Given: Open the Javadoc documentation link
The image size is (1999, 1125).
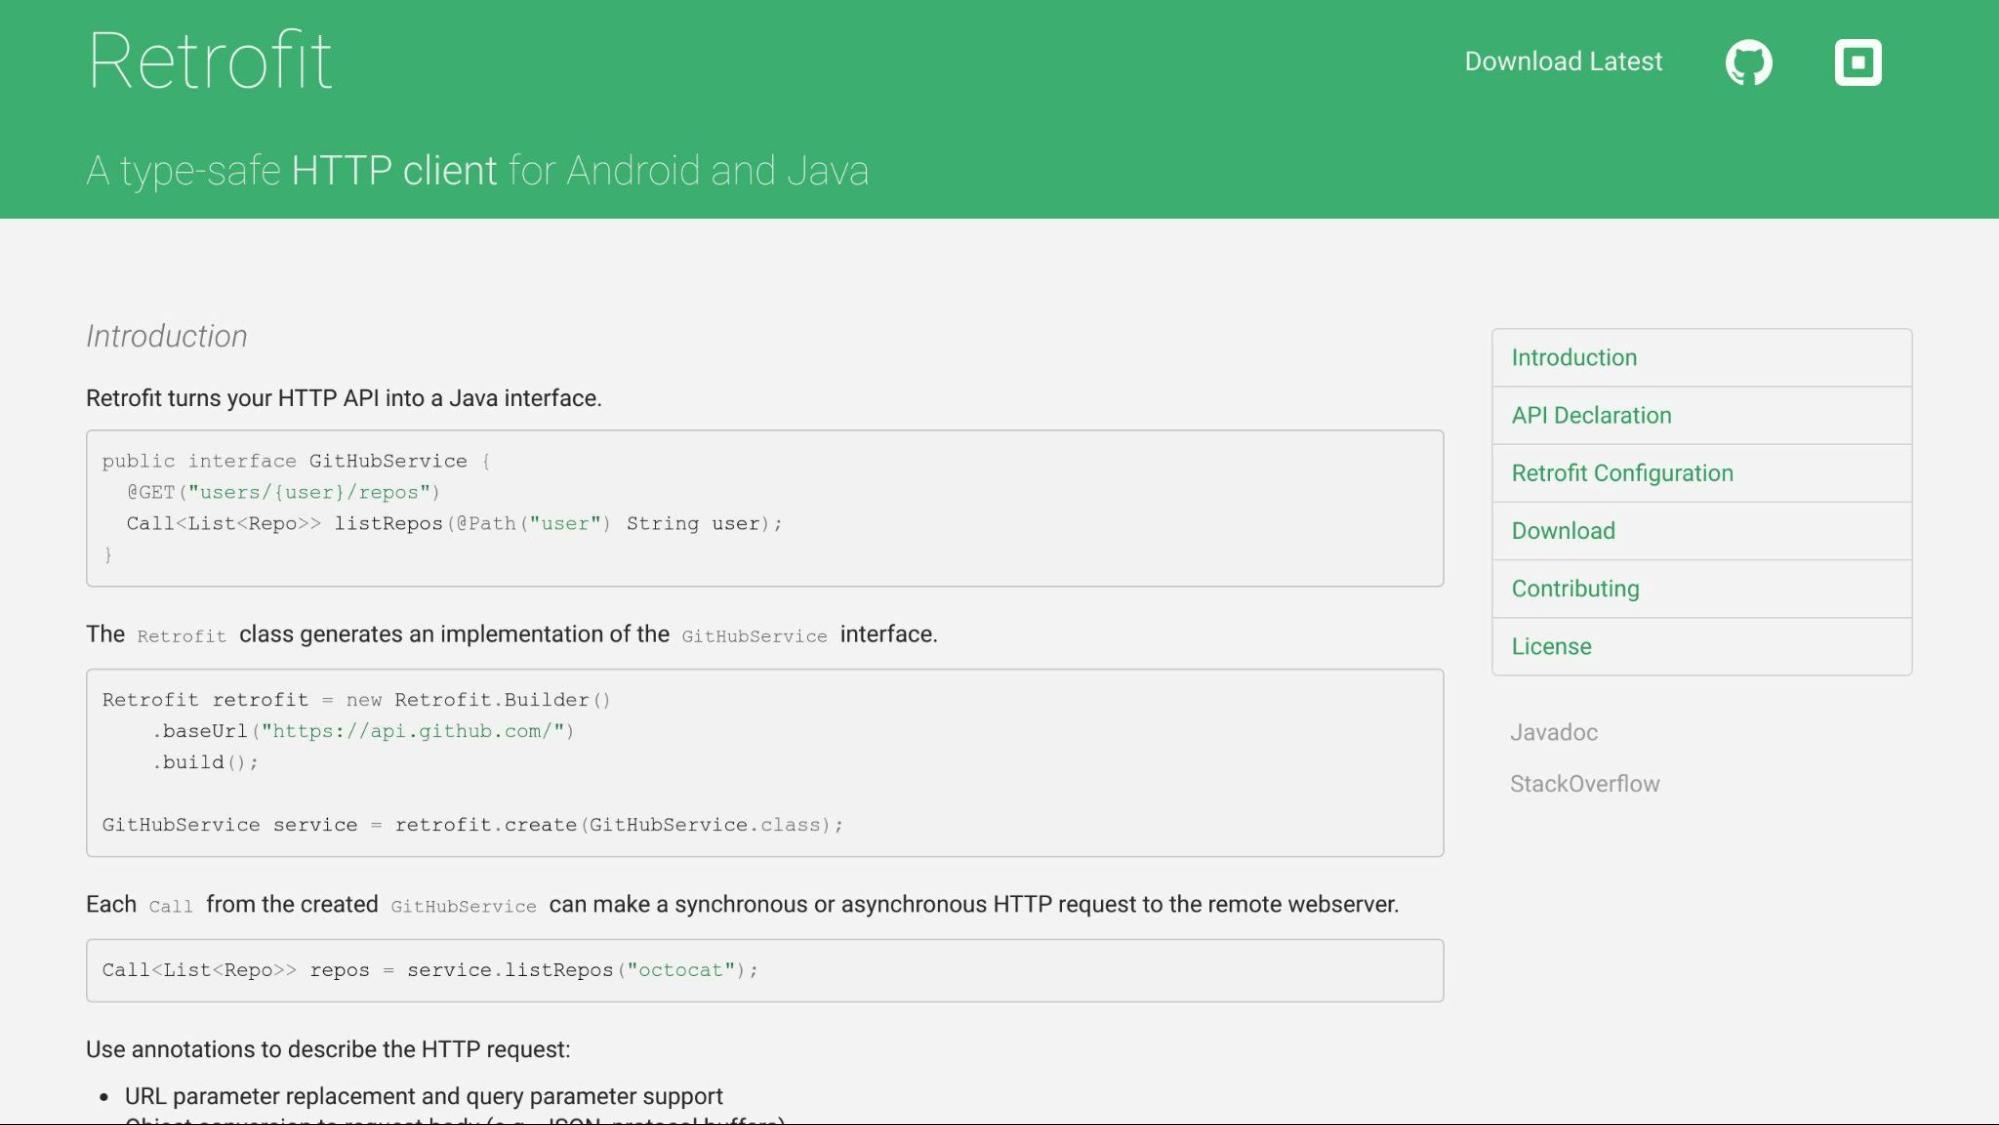Looking at the screenshot, I should (x=1552, y=733).
